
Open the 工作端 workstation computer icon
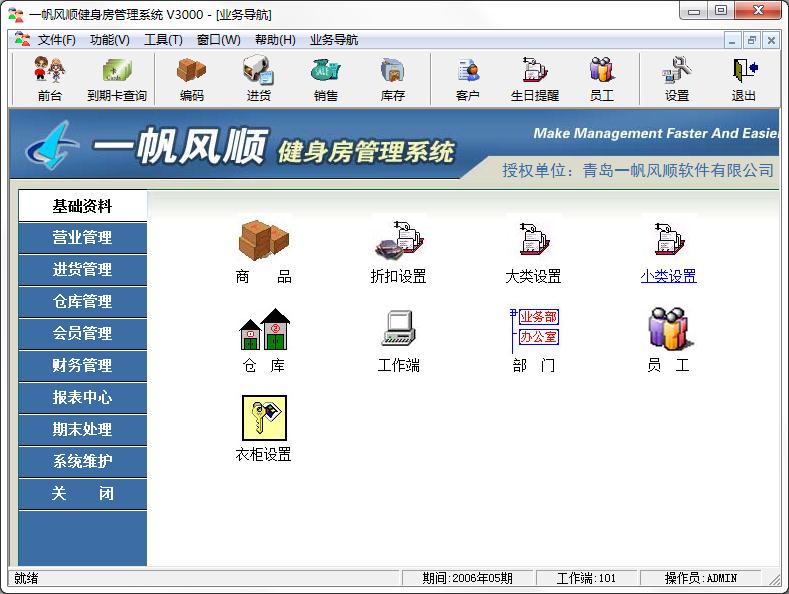tap(399, 328)
